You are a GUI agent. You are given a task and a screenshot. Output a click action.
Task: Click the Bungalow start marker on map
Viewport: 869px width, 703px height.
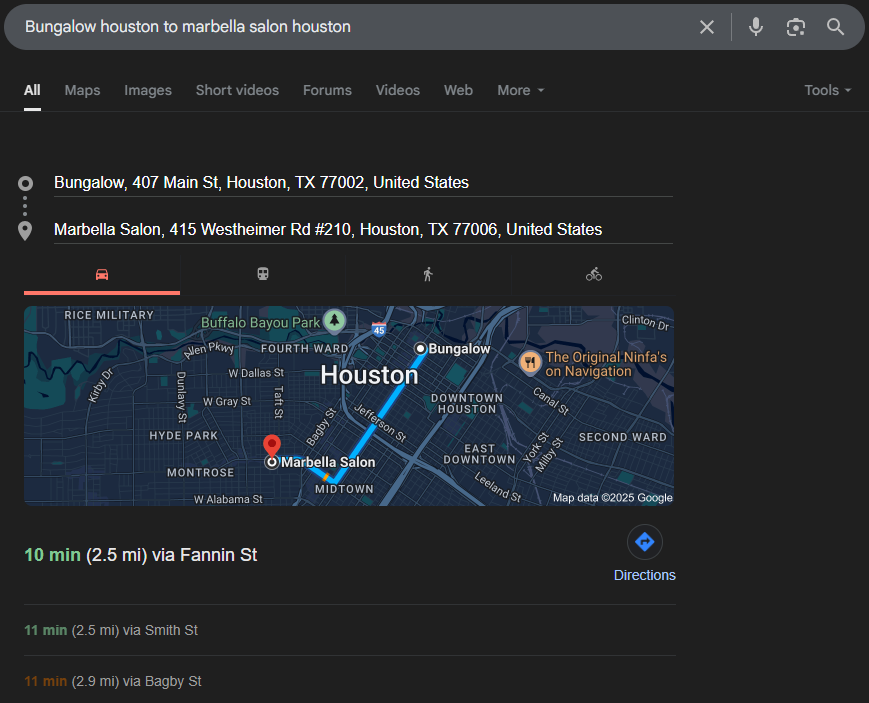[421, 348]
